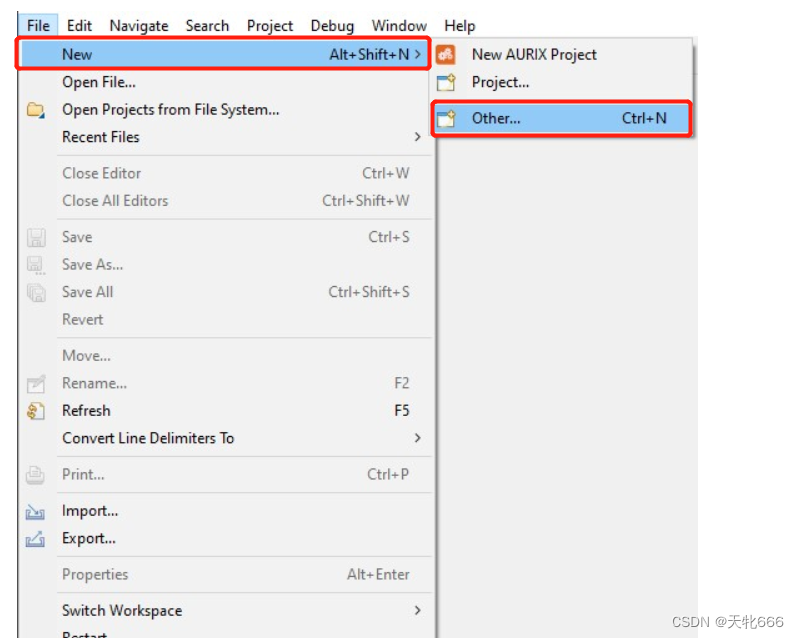Select the New menu entry

click(x=224, y=54)
